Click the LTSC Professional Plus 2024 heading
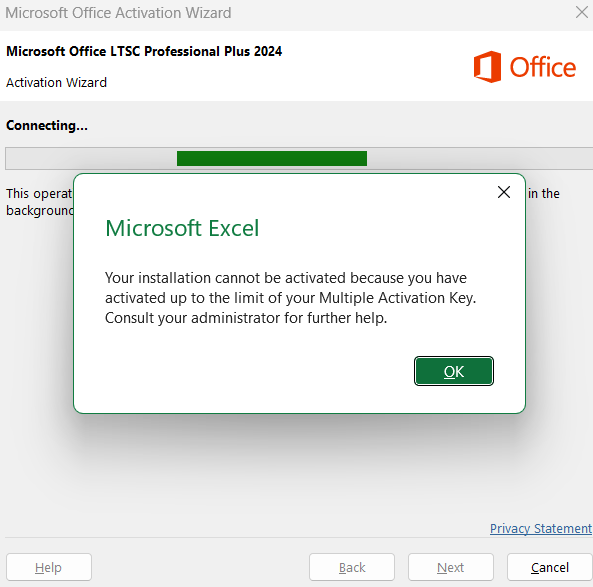The height and width of the screenshot is (587, 593). tap(144, 51)
